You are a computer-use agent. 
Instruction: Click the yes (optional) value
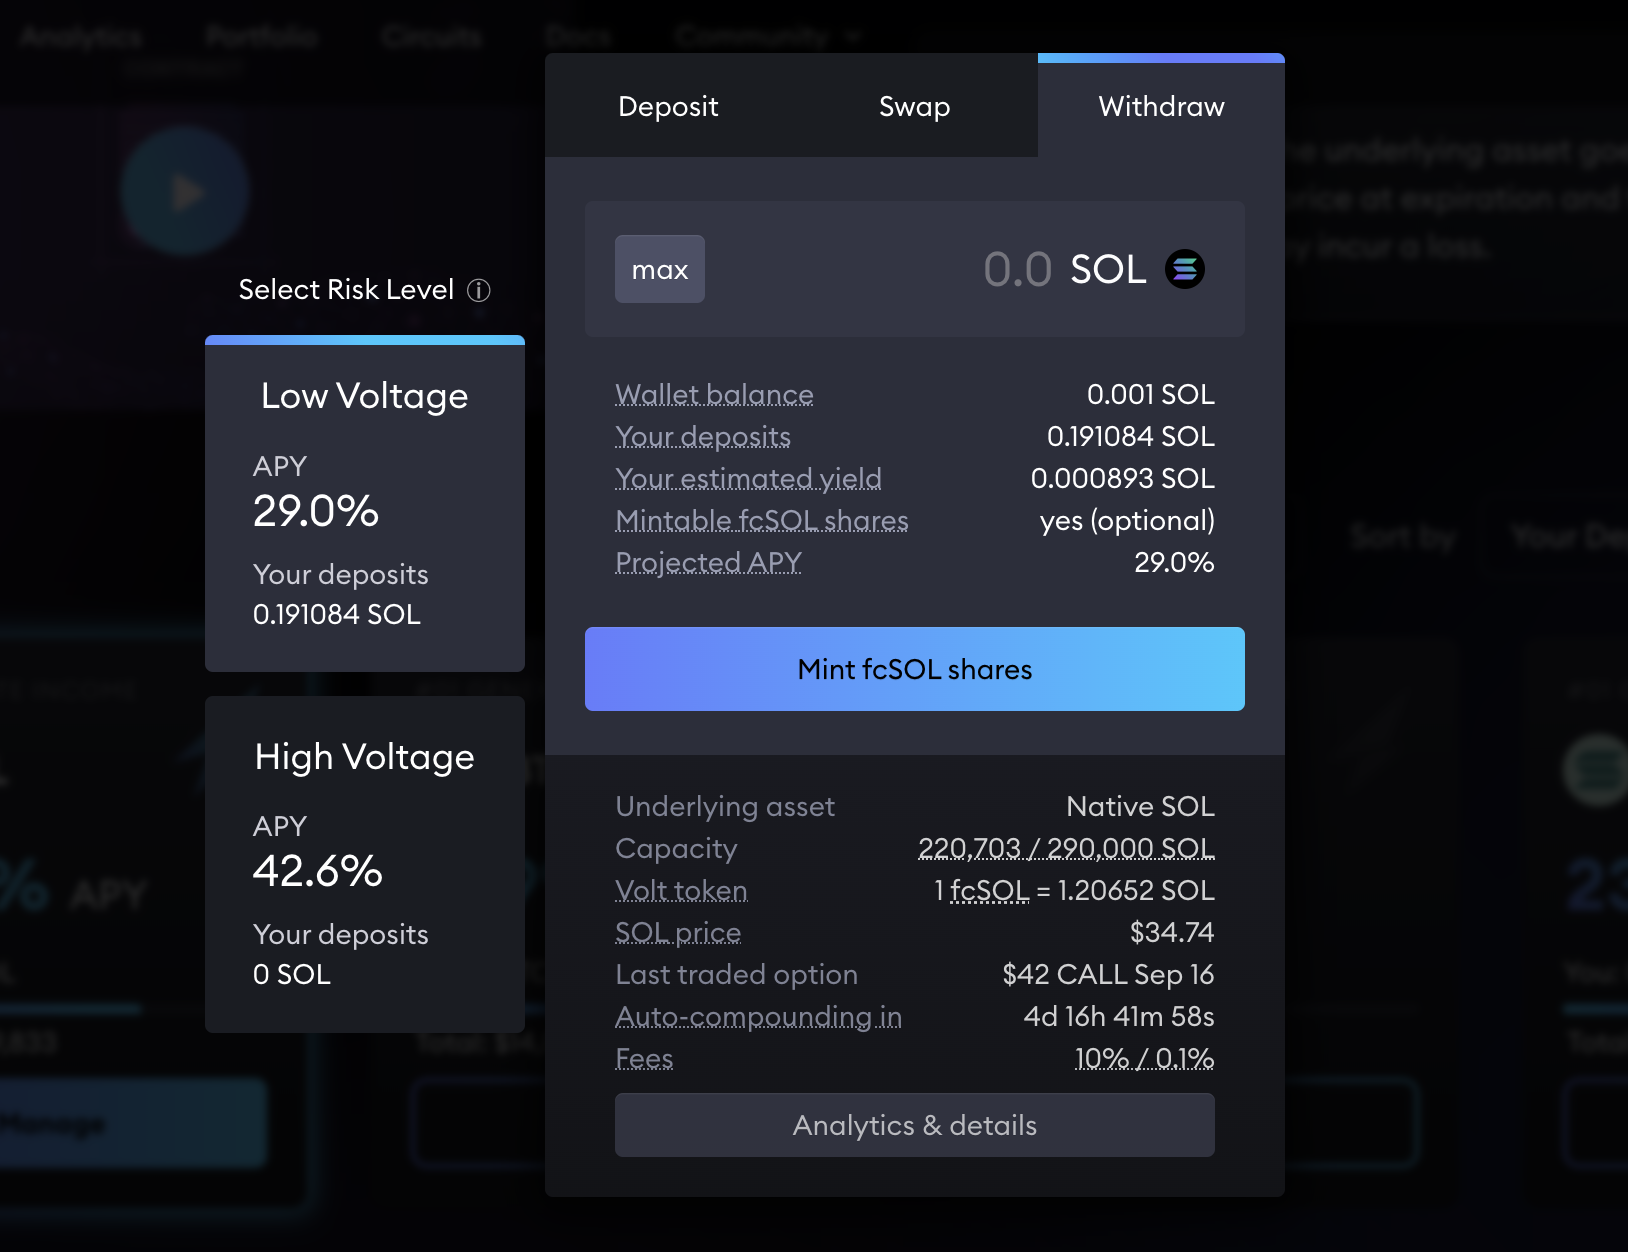click(1127, 520)
